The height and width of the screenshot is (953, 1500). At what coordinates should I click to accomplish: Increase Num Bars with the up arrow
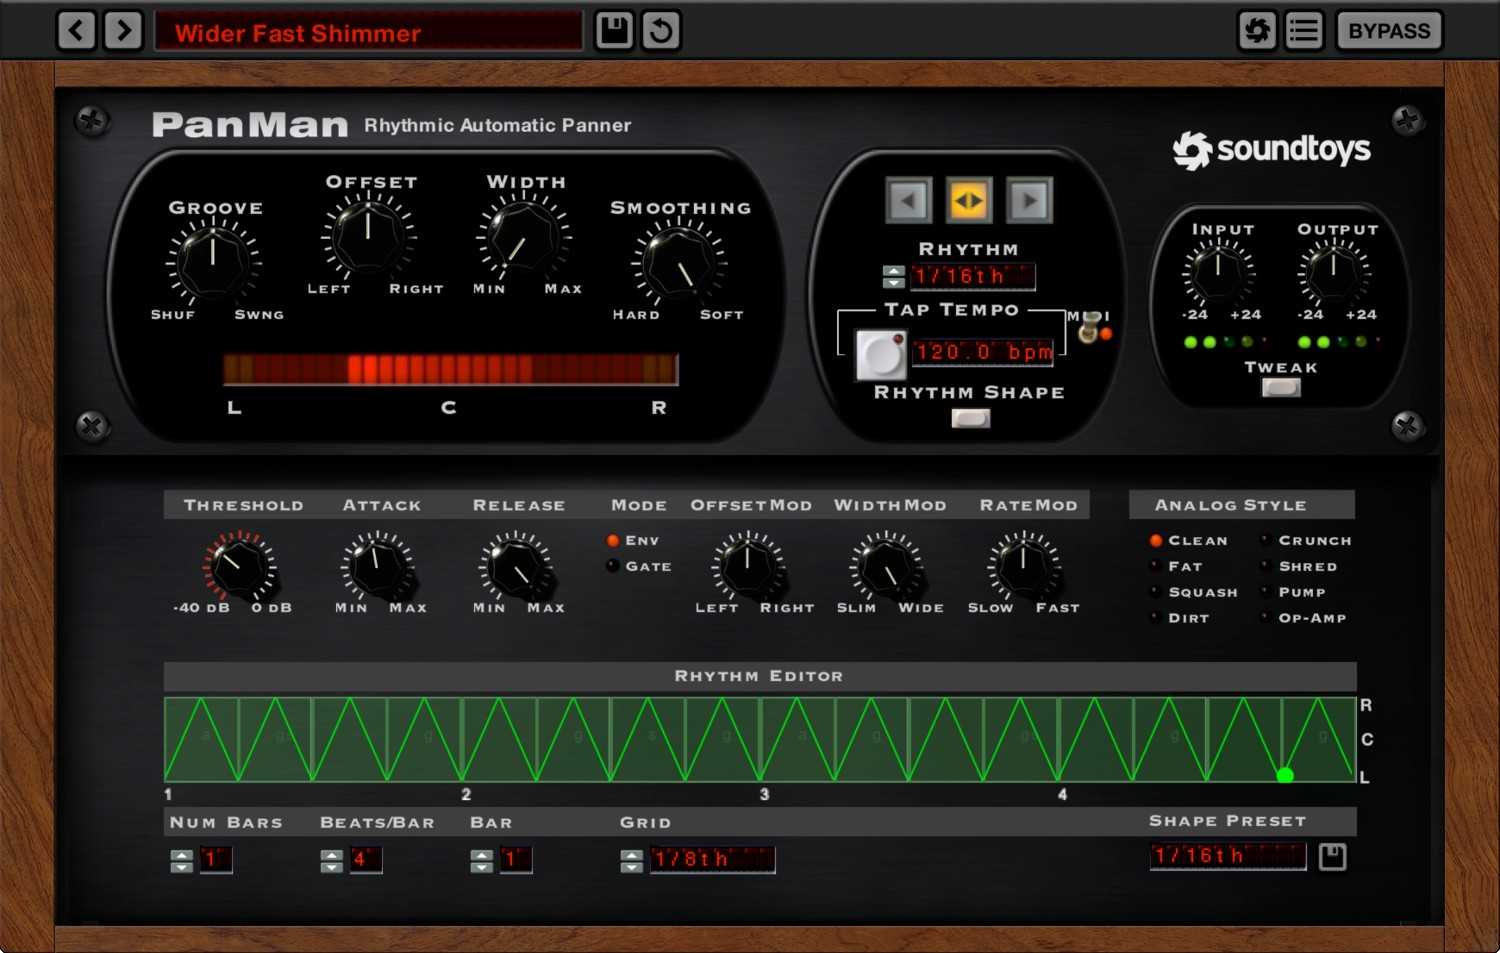click(x=182, y=853)
